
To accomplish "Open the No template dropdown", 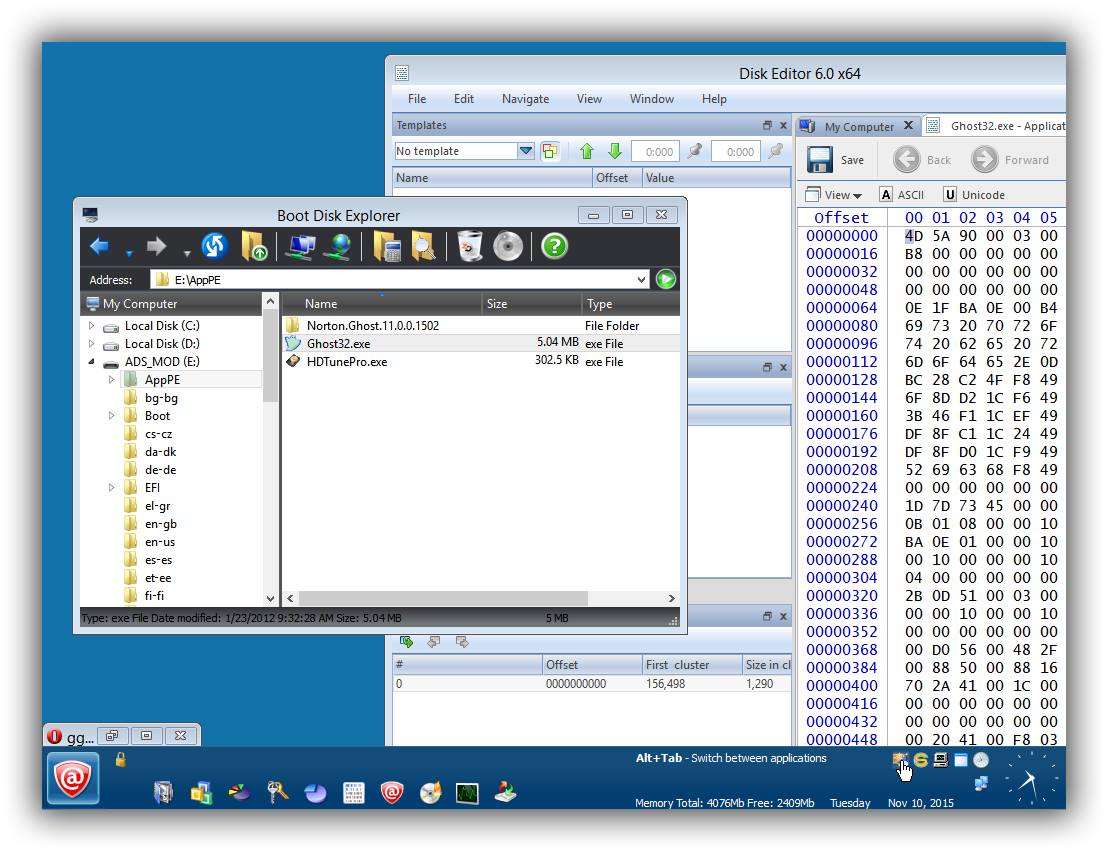I will [x=526, y=151].
